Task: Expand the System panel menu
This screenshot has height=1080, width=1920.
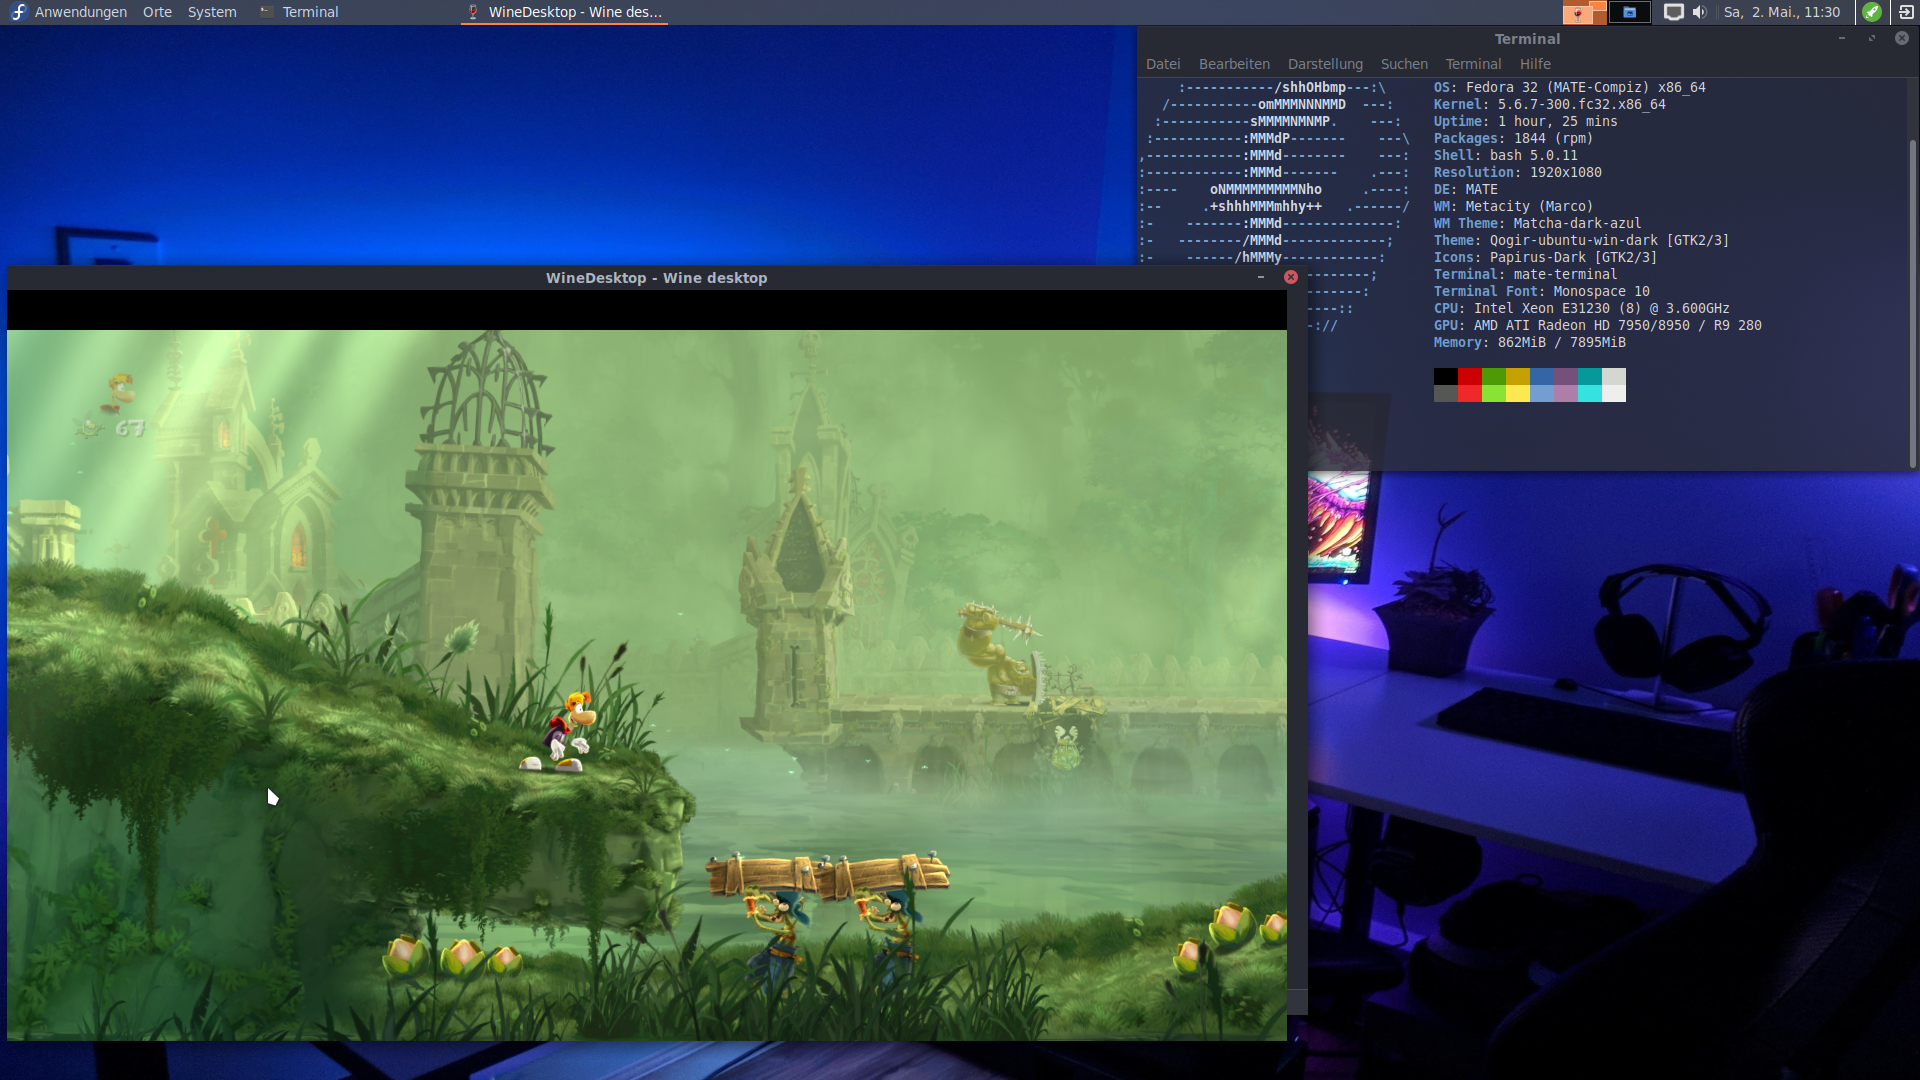Action: [x=212, y=12]
